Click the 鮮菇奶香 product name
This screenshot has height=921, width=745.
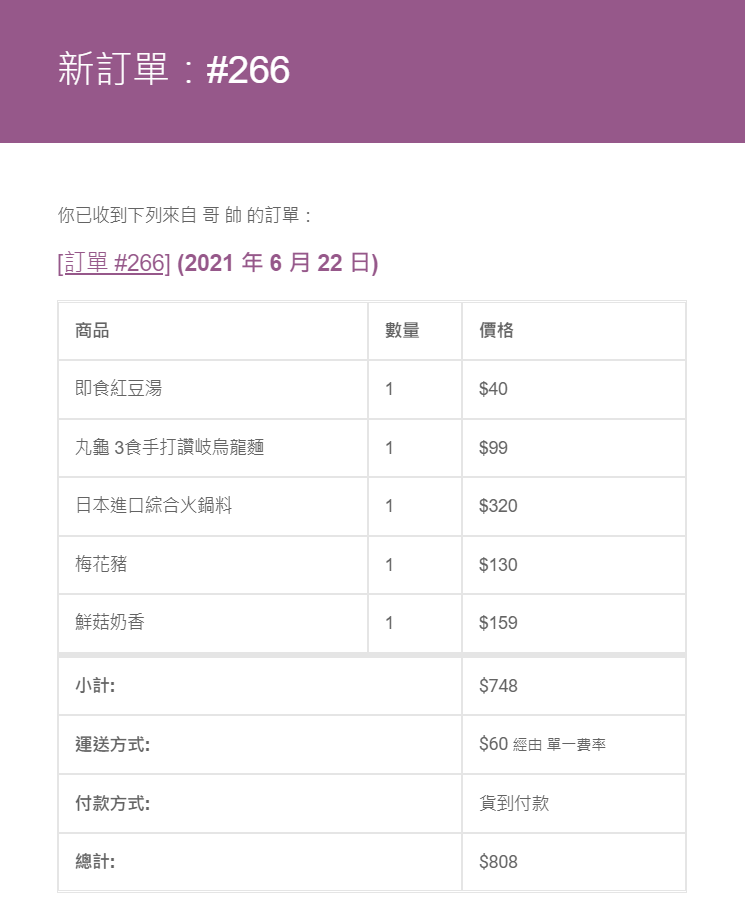pyautogui.click(x=110, y=623)
